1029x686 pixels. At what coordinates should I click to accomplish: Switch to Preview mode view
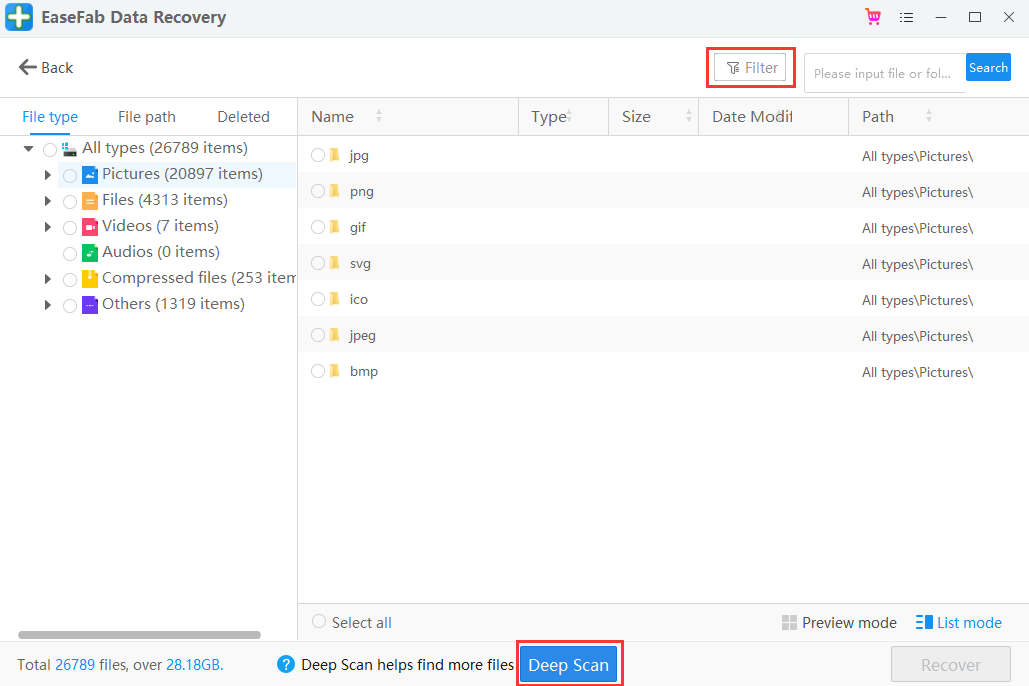pos(839,623)
